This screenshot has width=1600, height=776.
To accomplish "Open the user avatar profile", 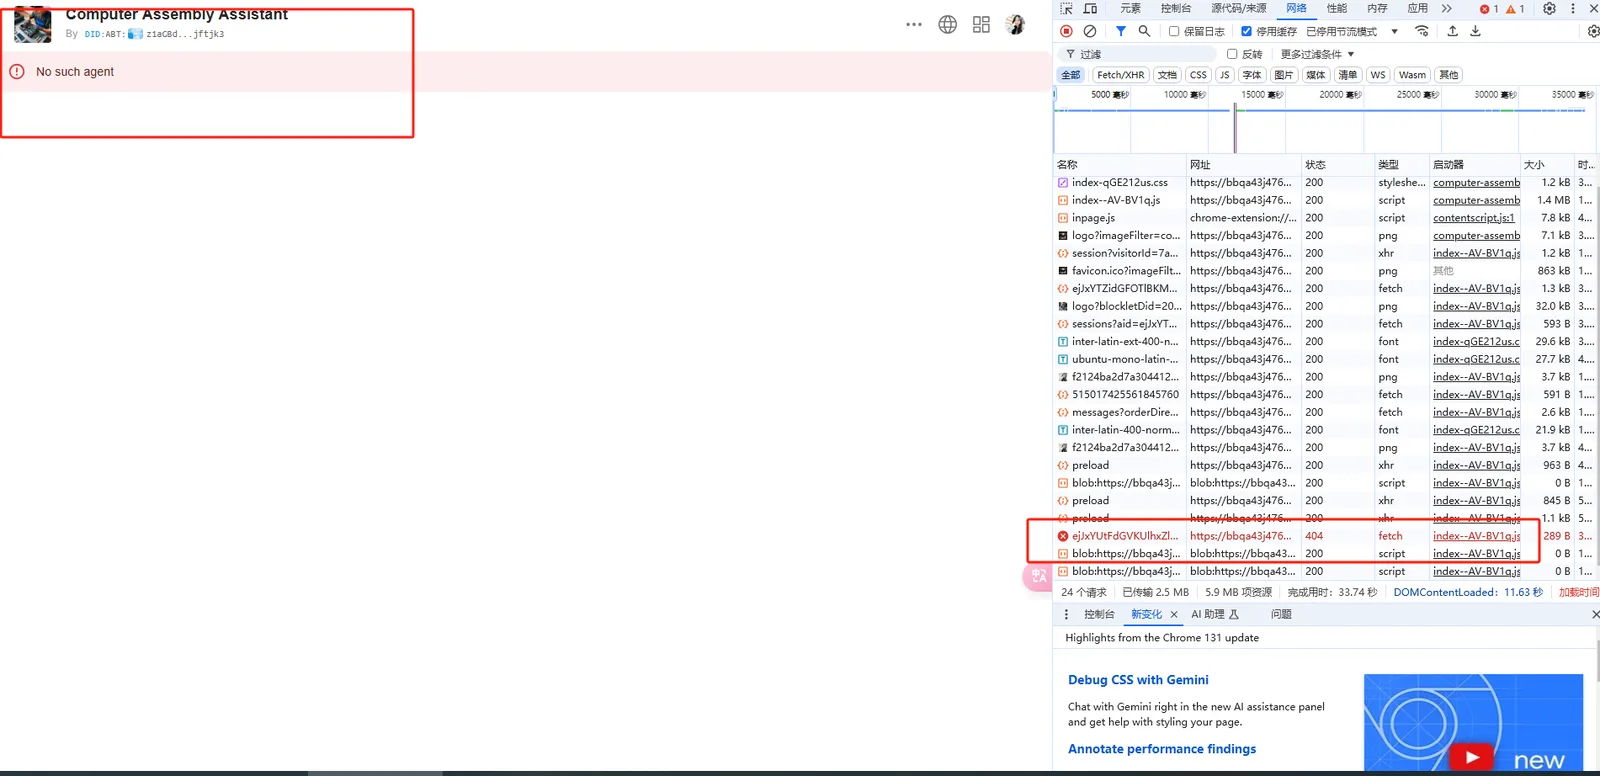I will pyautogui.click(x=1015, y=24).
